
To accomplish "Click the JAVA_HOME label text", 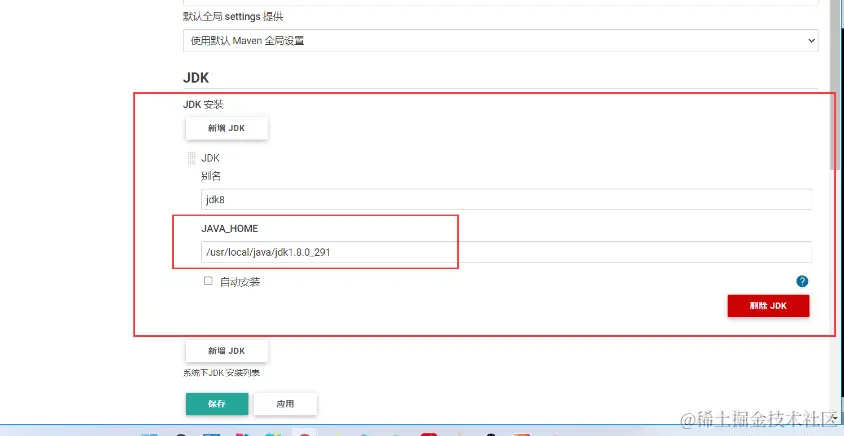I will coord(230,229).
